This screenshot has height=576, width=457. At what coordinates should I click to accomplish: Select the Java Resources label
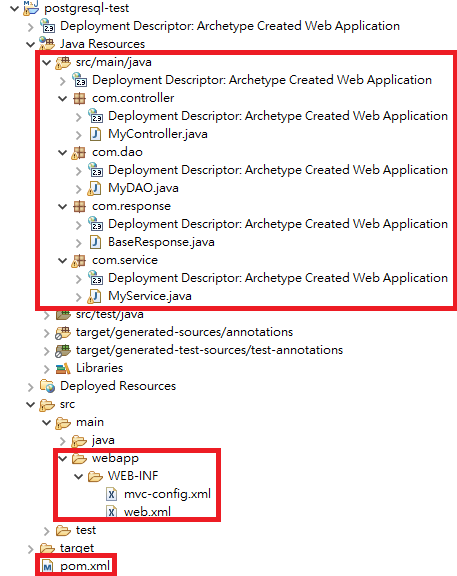(x=102, y=44)
